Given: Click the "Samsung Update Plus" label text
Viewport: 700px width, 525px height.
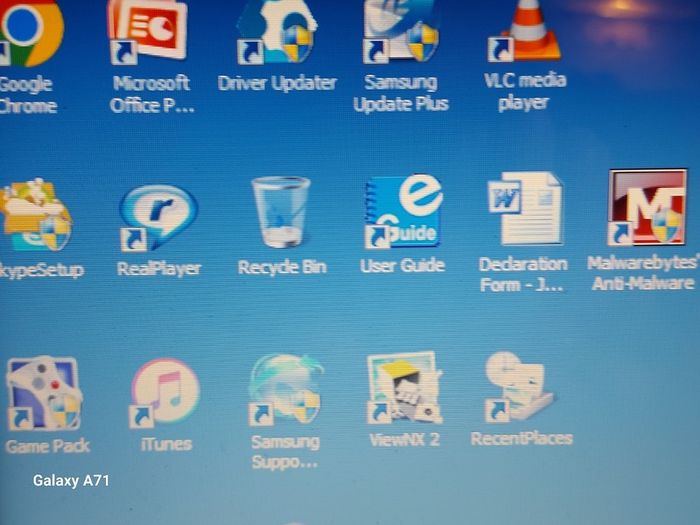Looking at the screenshot, I should (x=401, y=93).
